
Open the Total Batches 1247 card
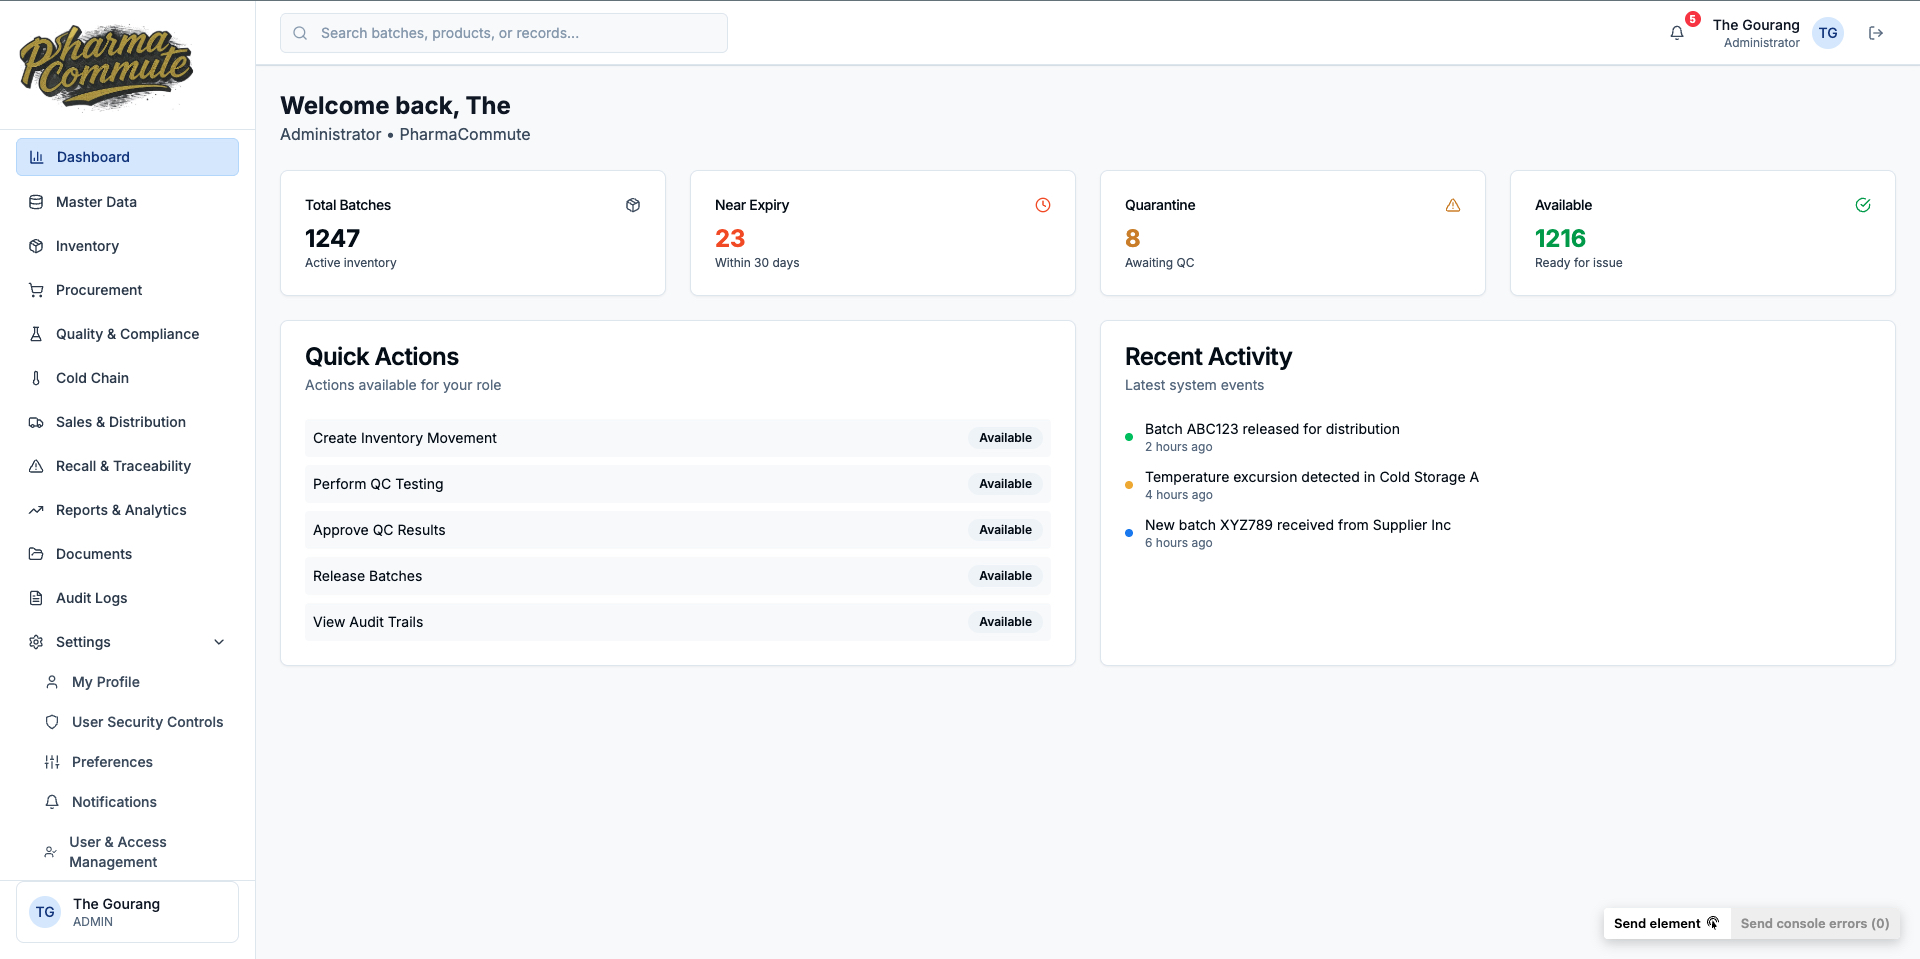473,233
